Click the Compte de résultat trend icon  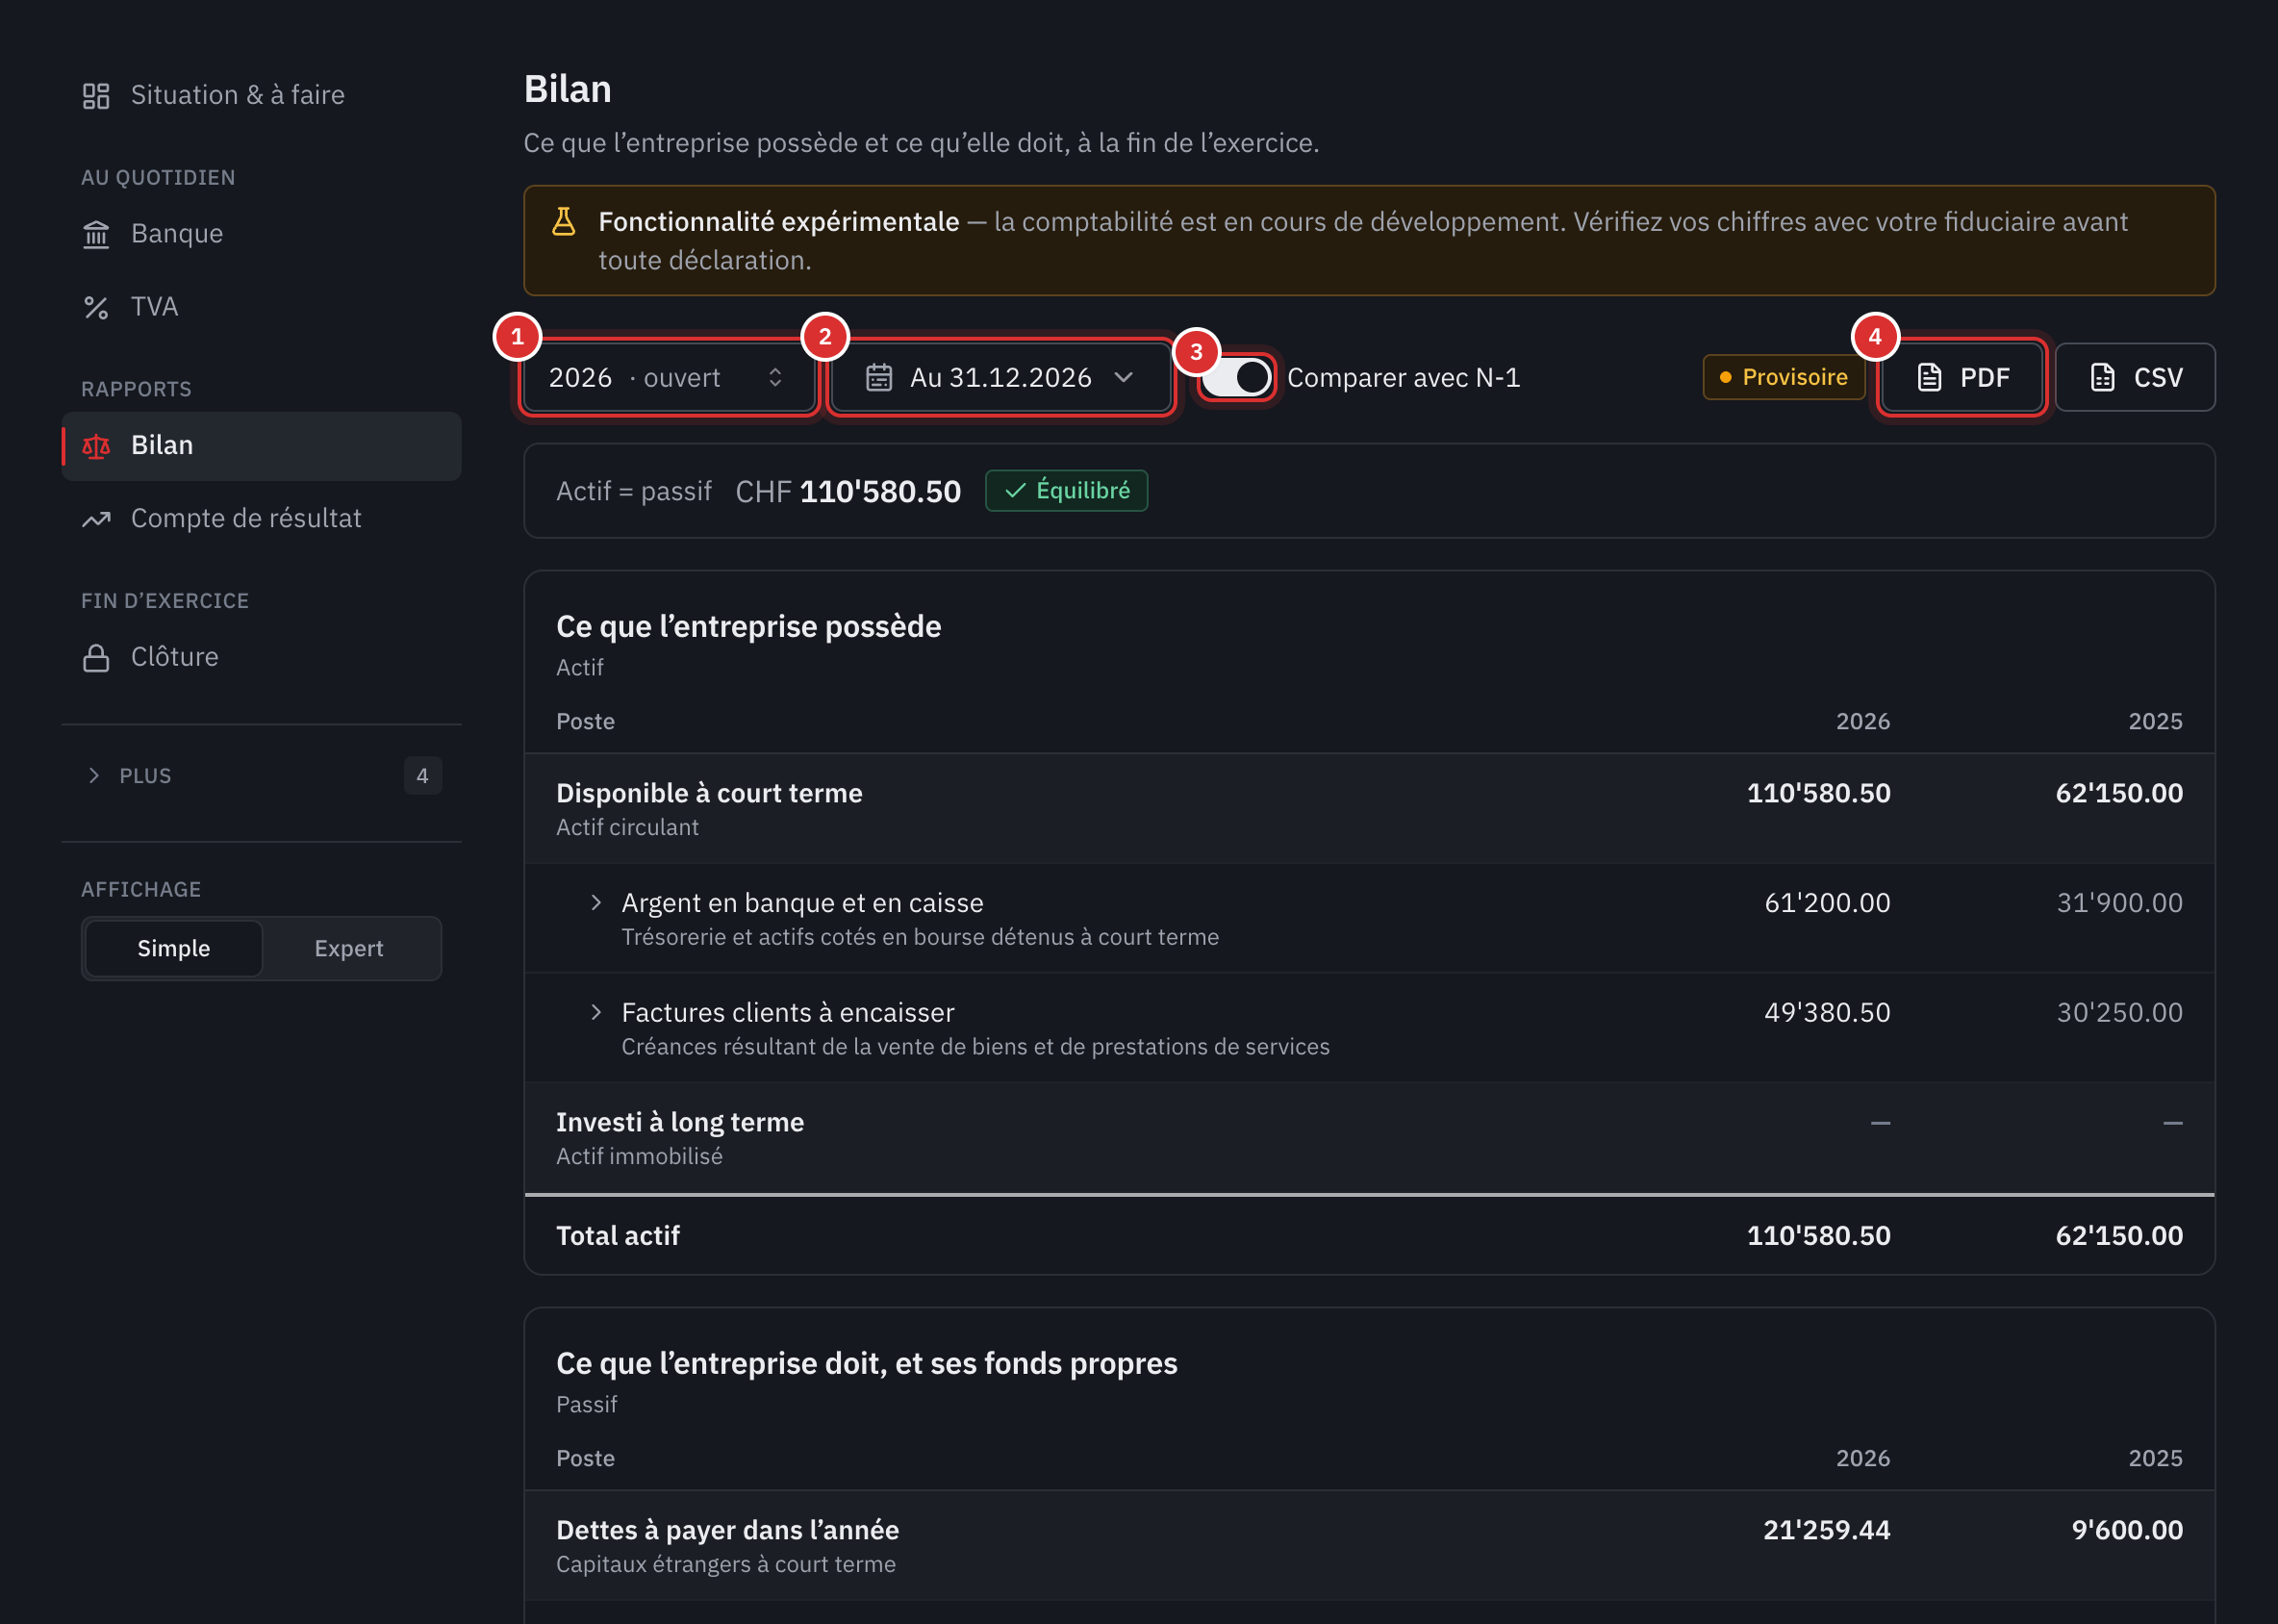point(96,519)
